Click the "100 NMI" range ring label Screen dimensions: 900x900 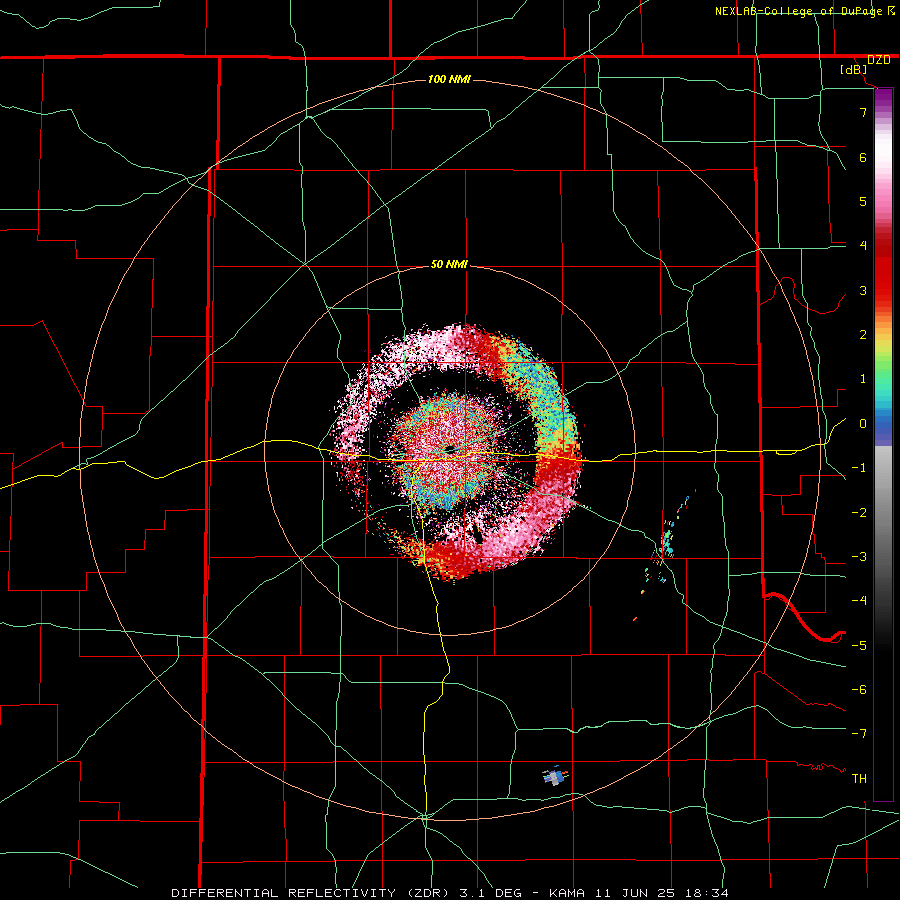[x=449, y=79]
